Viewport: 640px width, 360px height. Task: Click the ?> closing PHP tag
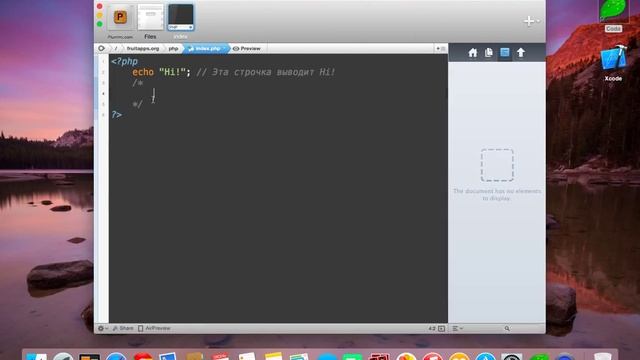(116, 115)
